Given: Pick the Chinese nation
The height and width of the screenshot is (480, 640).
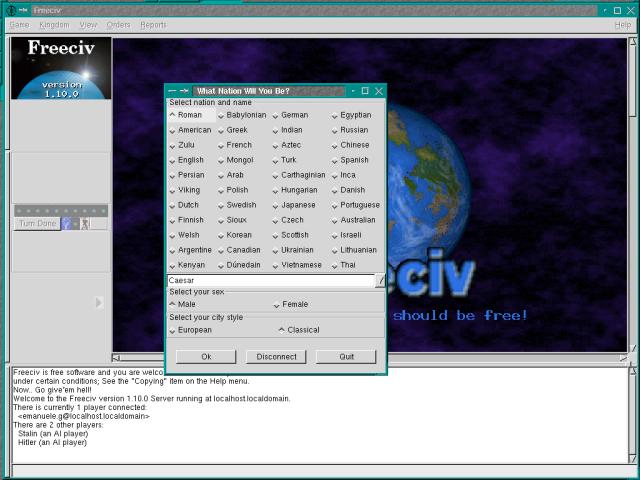Looking at the screenshot, I should (351, 145).
